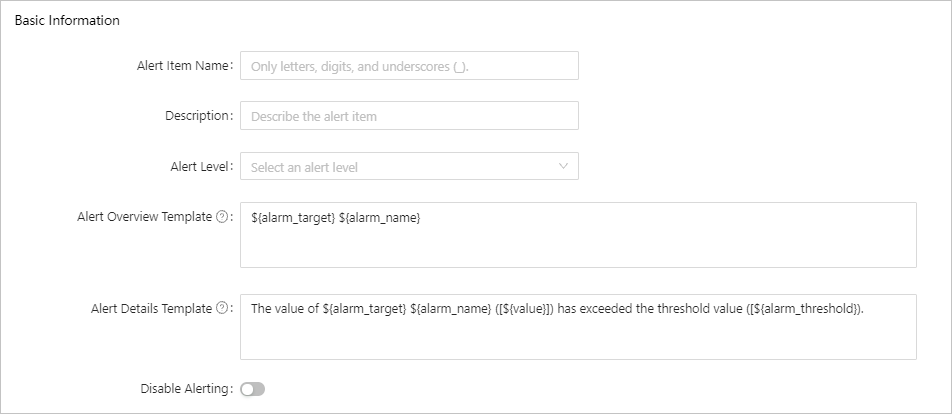The height and width of the screenshot is (414, 952).
Task: Click ${alarm_name} in the overview template
Action: pos(380,218)
